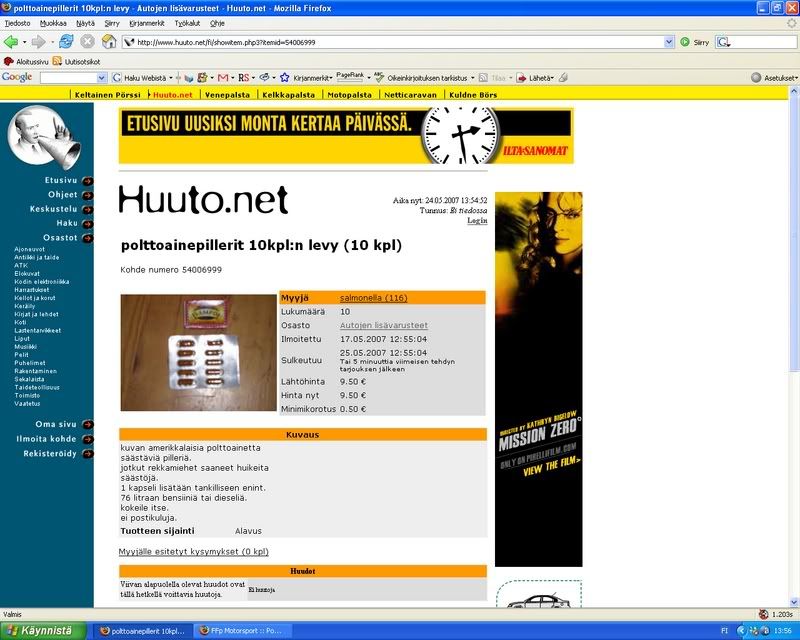The image size is (800, 640).
Task: Open the Kirjanmerkit dropdown in Google toolbar
Action: click(332, 79)
